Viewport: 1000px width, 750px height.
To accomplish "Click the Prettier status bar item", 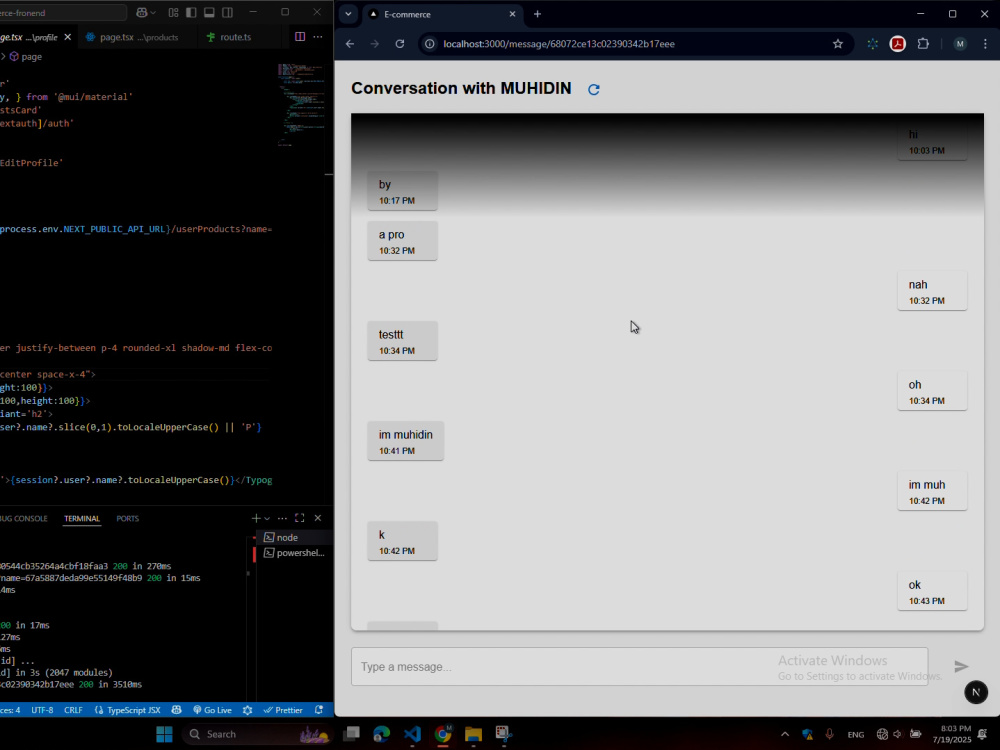I will pos(283,710).
